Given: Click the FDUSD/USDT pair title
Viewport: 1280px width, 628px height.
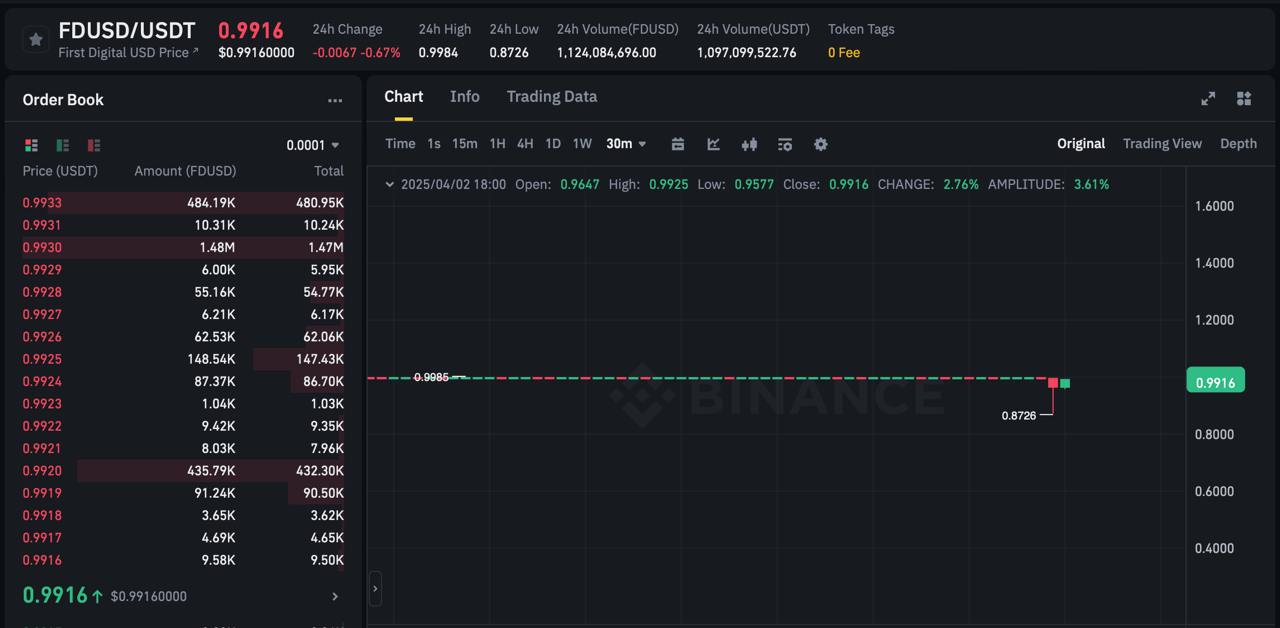Looking at the screenshot, I should coord(127,30).
